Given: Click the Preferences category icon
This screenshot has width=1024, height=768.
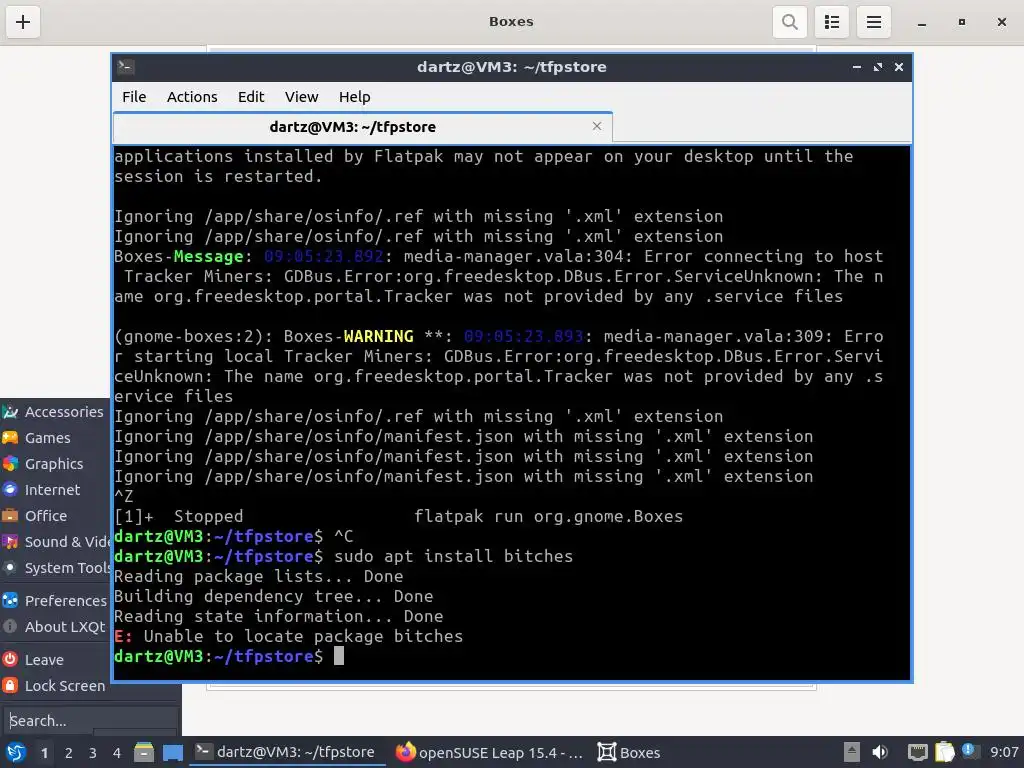Looking at the screenshot, I should [10, 601].
